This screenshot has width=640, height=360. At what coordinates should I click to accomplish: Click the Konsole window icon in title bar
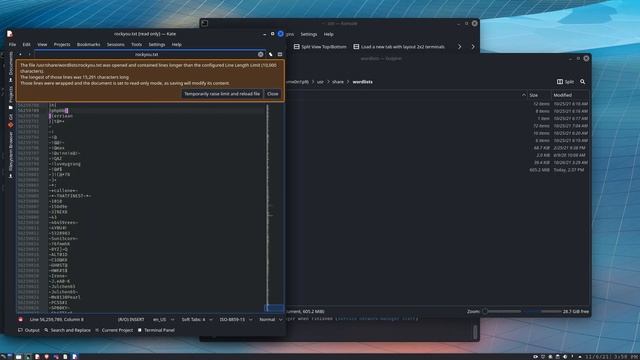(204, 23)
